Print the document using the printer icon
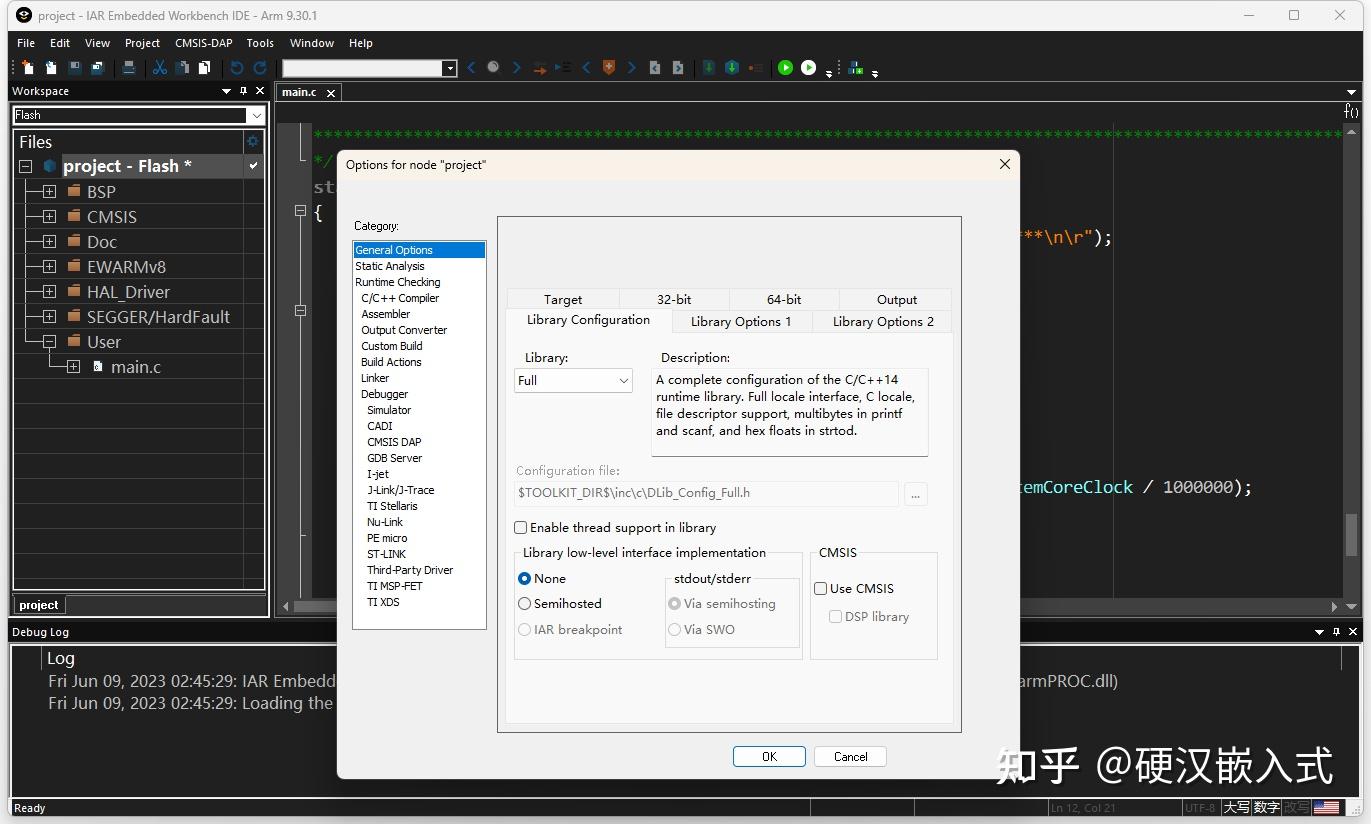The width and height of the screenshot is (1371, 824). click(x=129, y=68)
